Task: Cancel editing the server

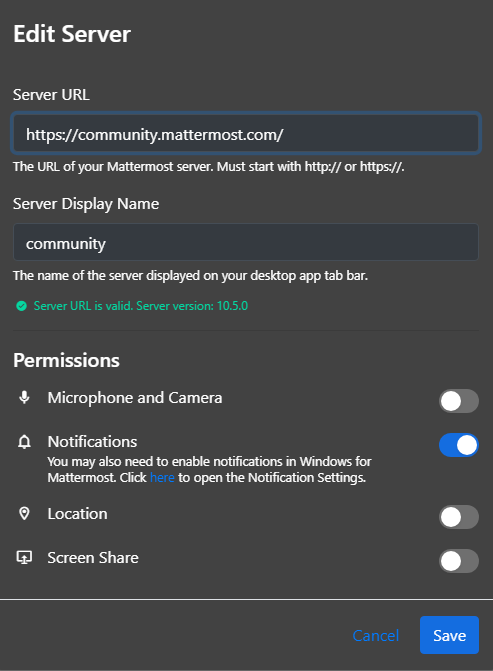Action: pyautogui.click(x=376, y=635)
